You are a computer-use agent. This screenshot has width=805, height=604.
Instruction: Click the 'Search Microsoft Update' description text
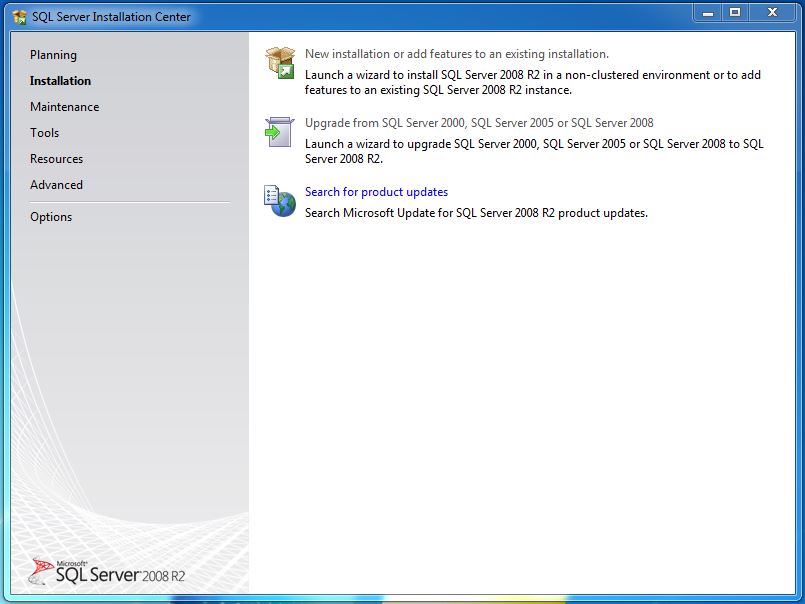(x=476, y=213)
